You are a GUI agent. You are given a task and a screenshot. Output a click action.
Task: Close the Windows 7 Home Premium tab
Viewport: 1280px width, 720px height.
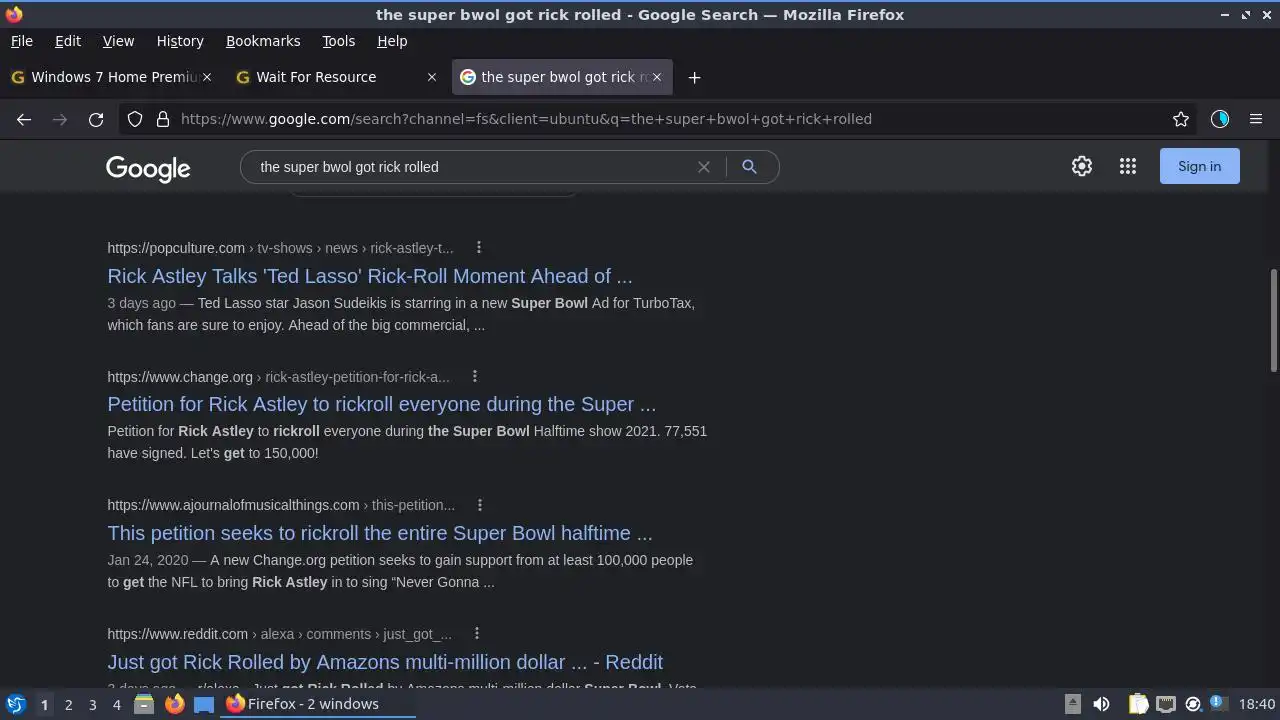(207, 77)
